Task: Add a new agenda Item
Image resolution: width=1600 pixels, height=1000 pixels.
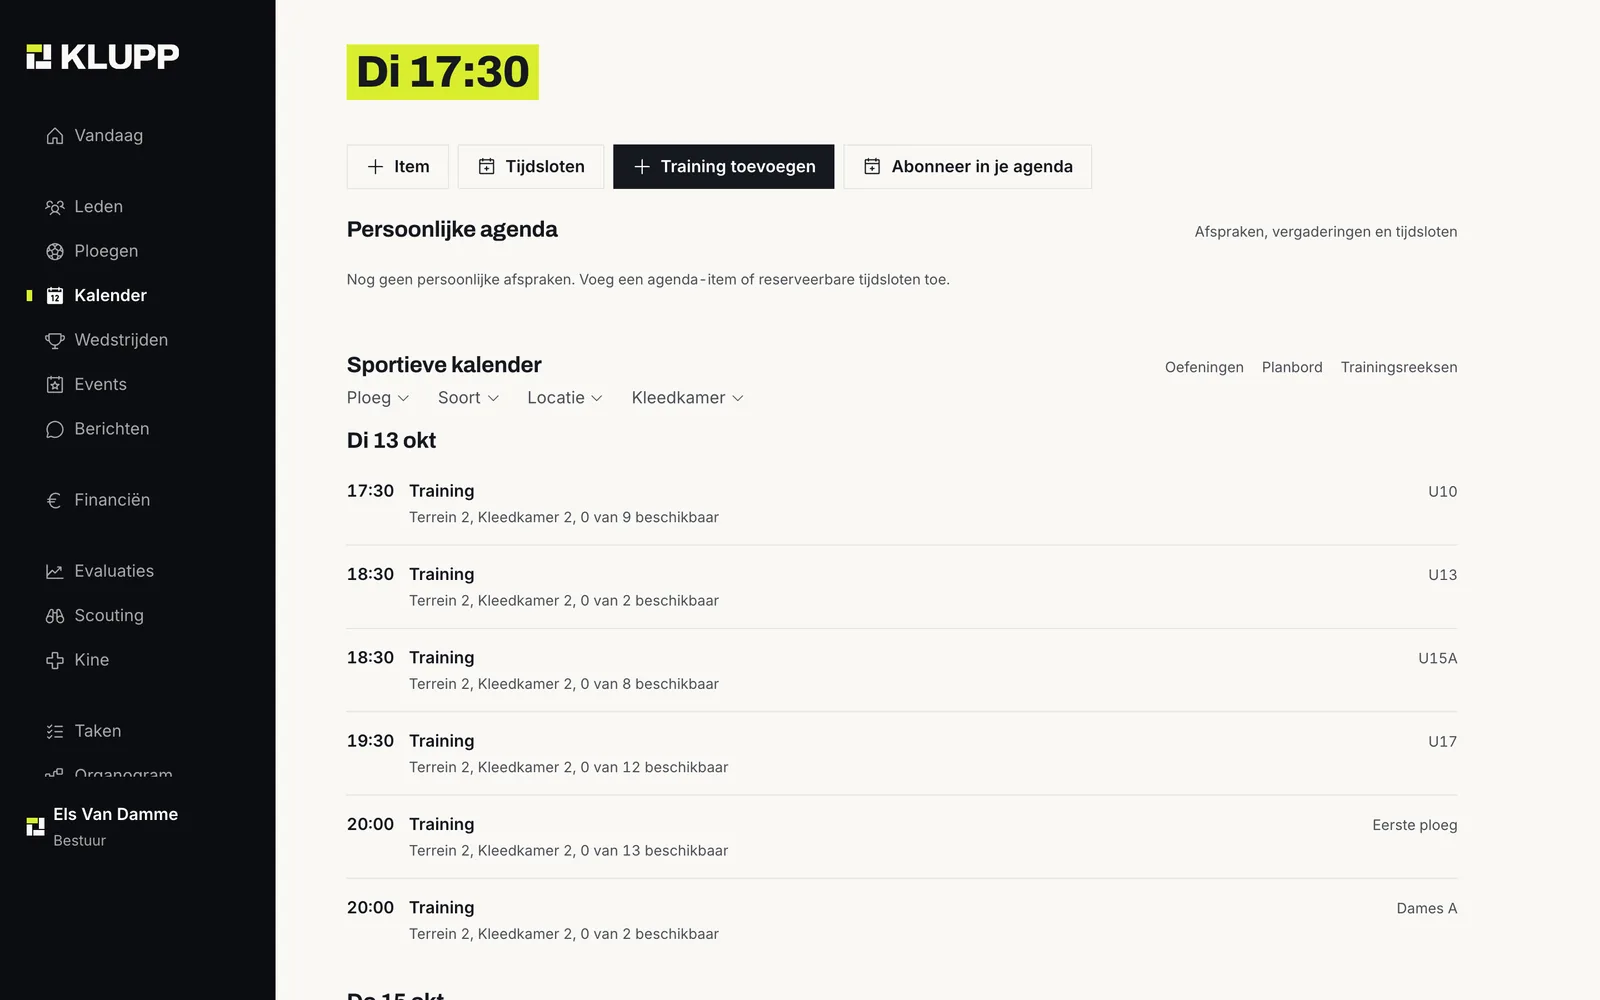Action: tap(398, 167)
